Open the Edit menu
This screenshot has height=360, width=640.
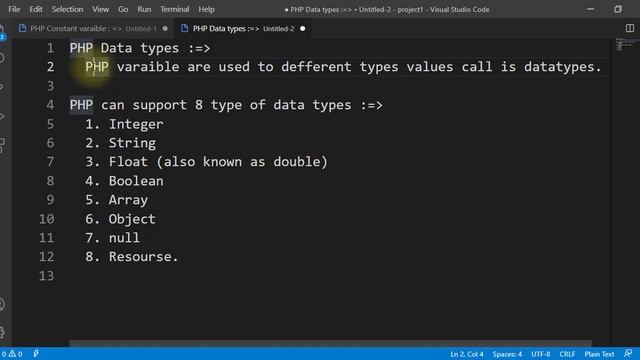click(36, 9)
